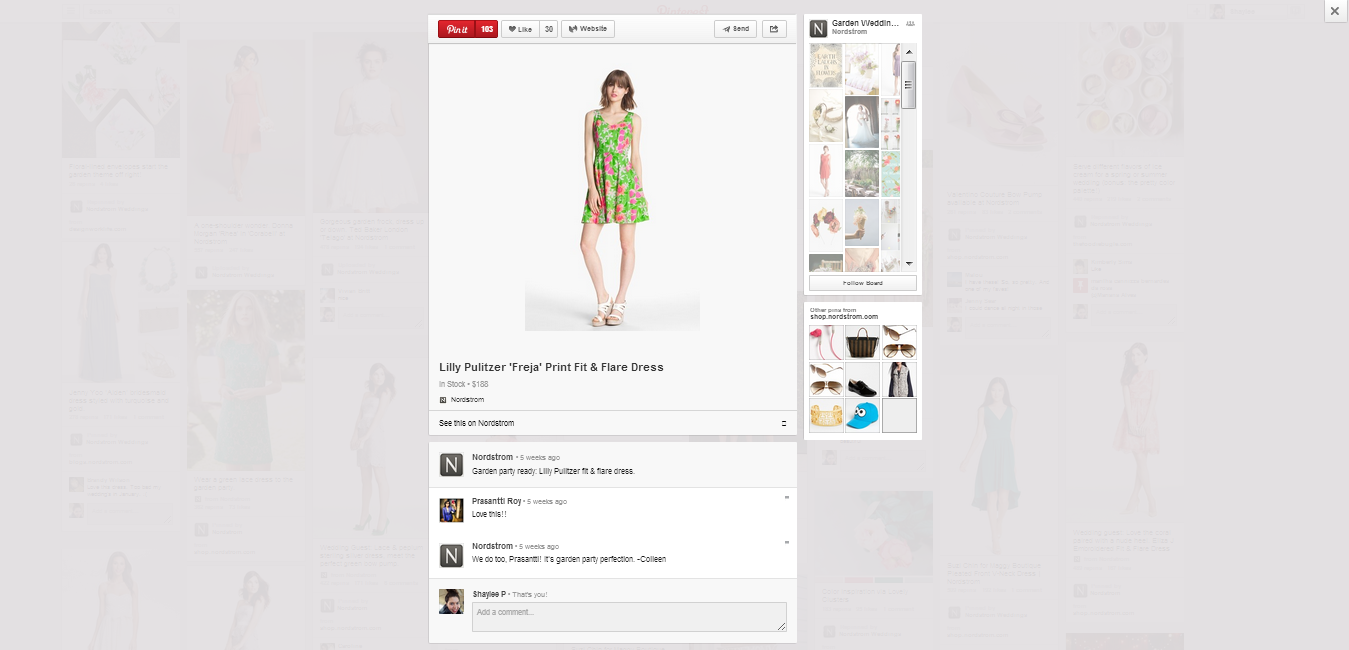Screen dimensions: 1349x650
Task: Open Nordstrom avatar beside 'We do too' reply
Action: 451,555
